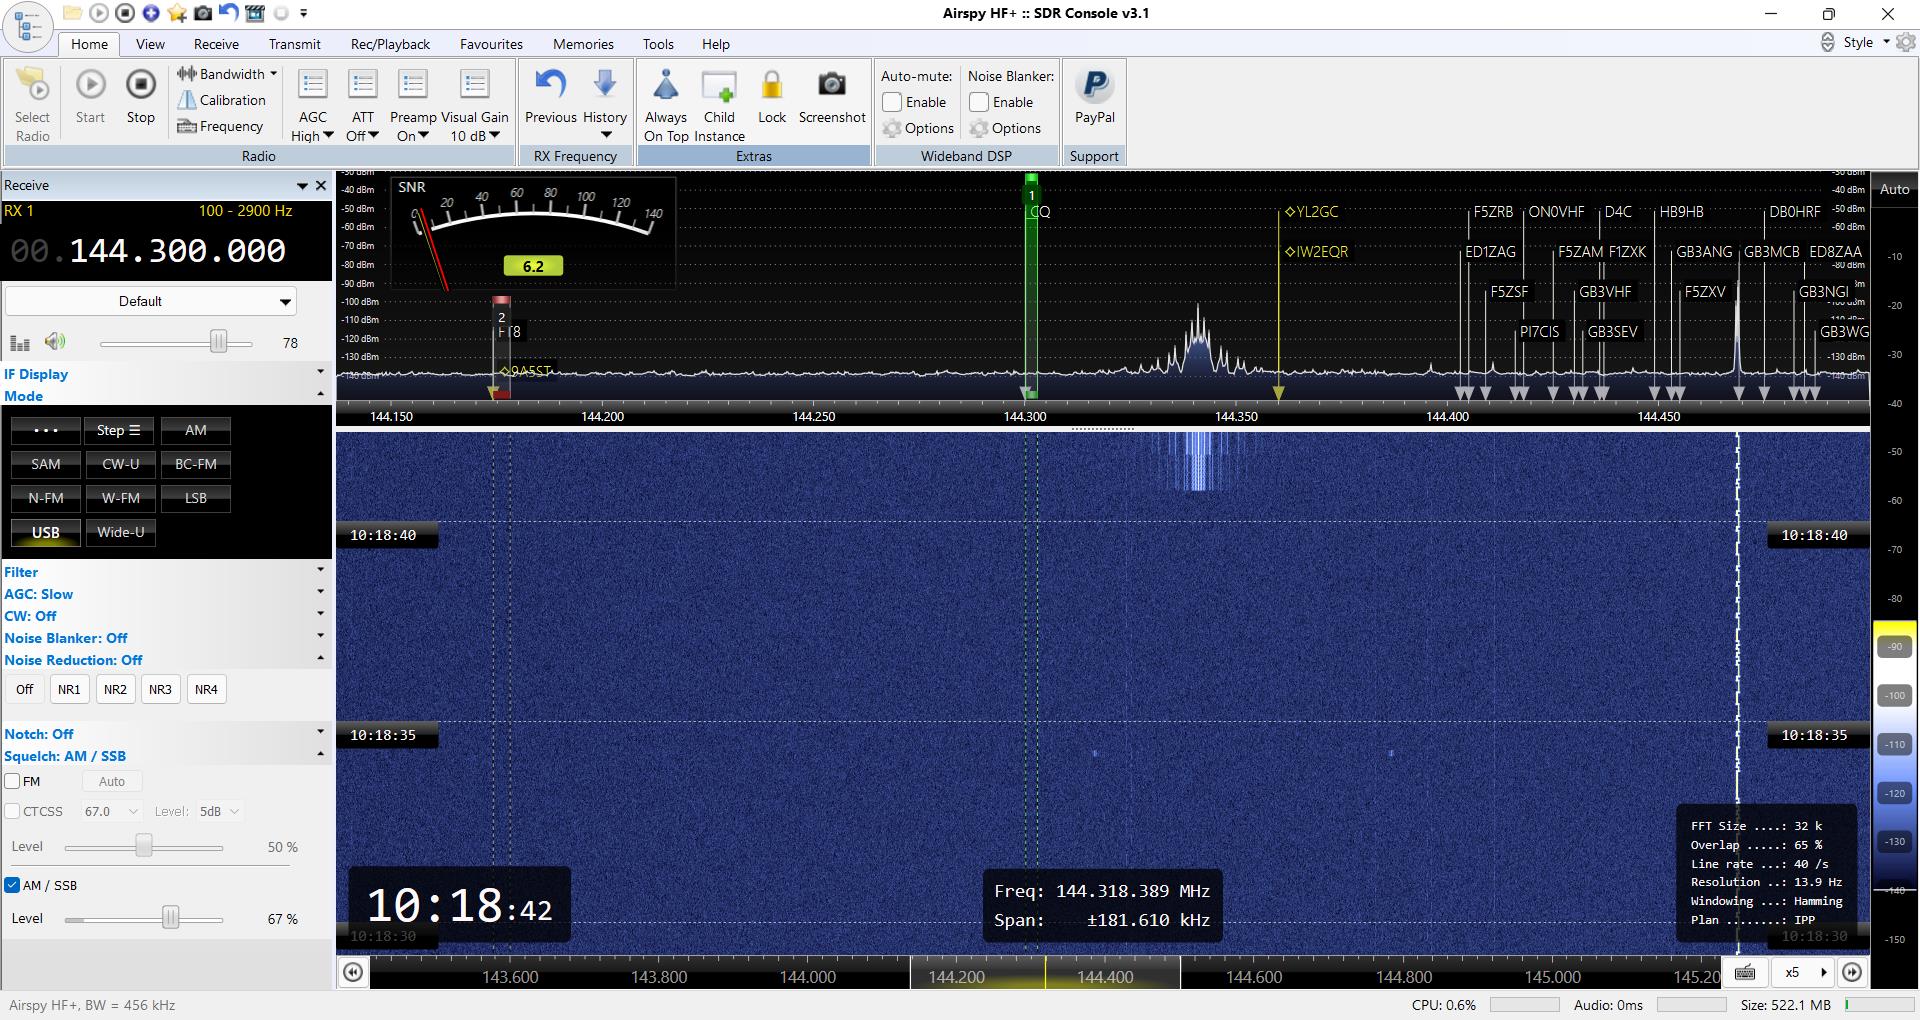Screen dimensions: 1920x1020
Task: Expand the Filter section
Action: click(164, 572)
